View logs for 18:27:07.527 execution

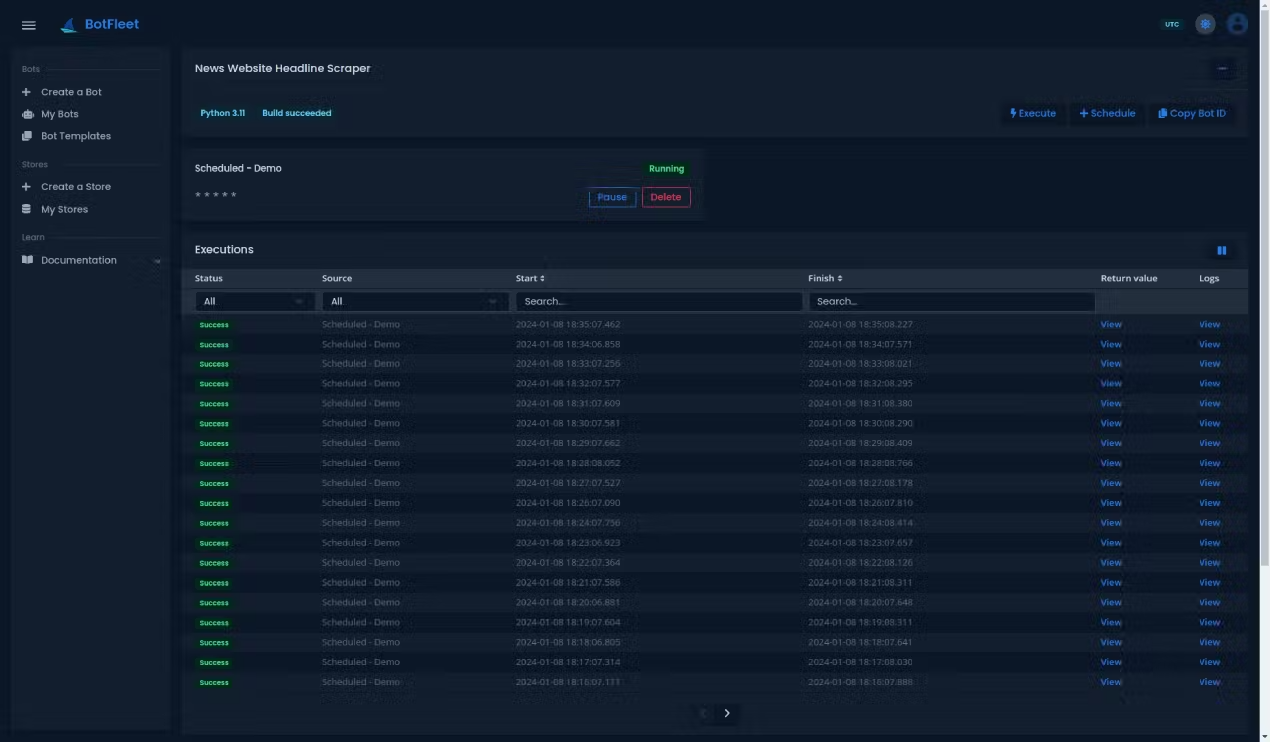click(1209, 483)
